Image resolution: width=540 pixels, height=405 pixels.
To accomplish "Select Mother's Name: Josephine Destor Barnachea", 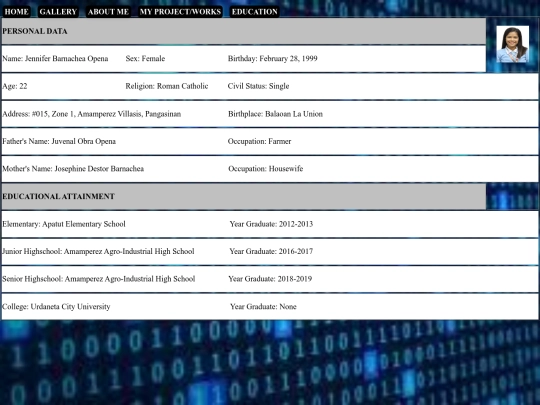I will [x=73, y=169].
